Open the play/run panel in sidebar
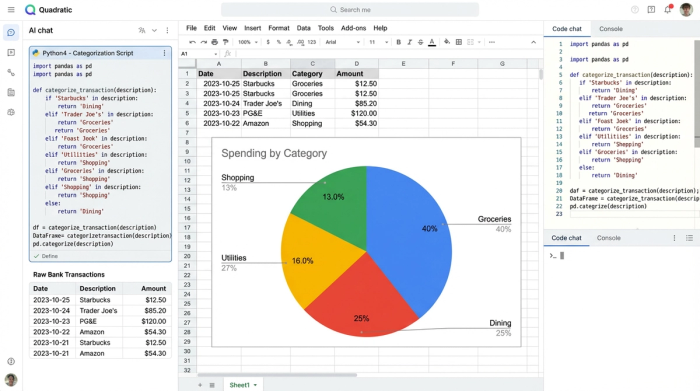 [11, 53]
